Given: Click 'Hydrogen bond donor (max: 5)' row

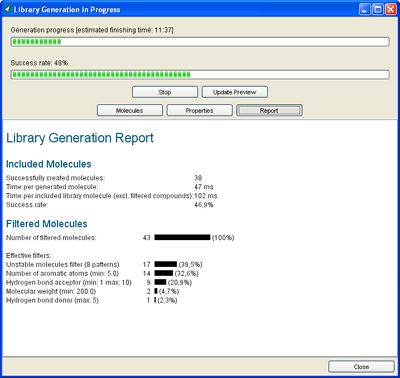Looking at the screenshot, I should pyautogui.click(x=92, y=301).
